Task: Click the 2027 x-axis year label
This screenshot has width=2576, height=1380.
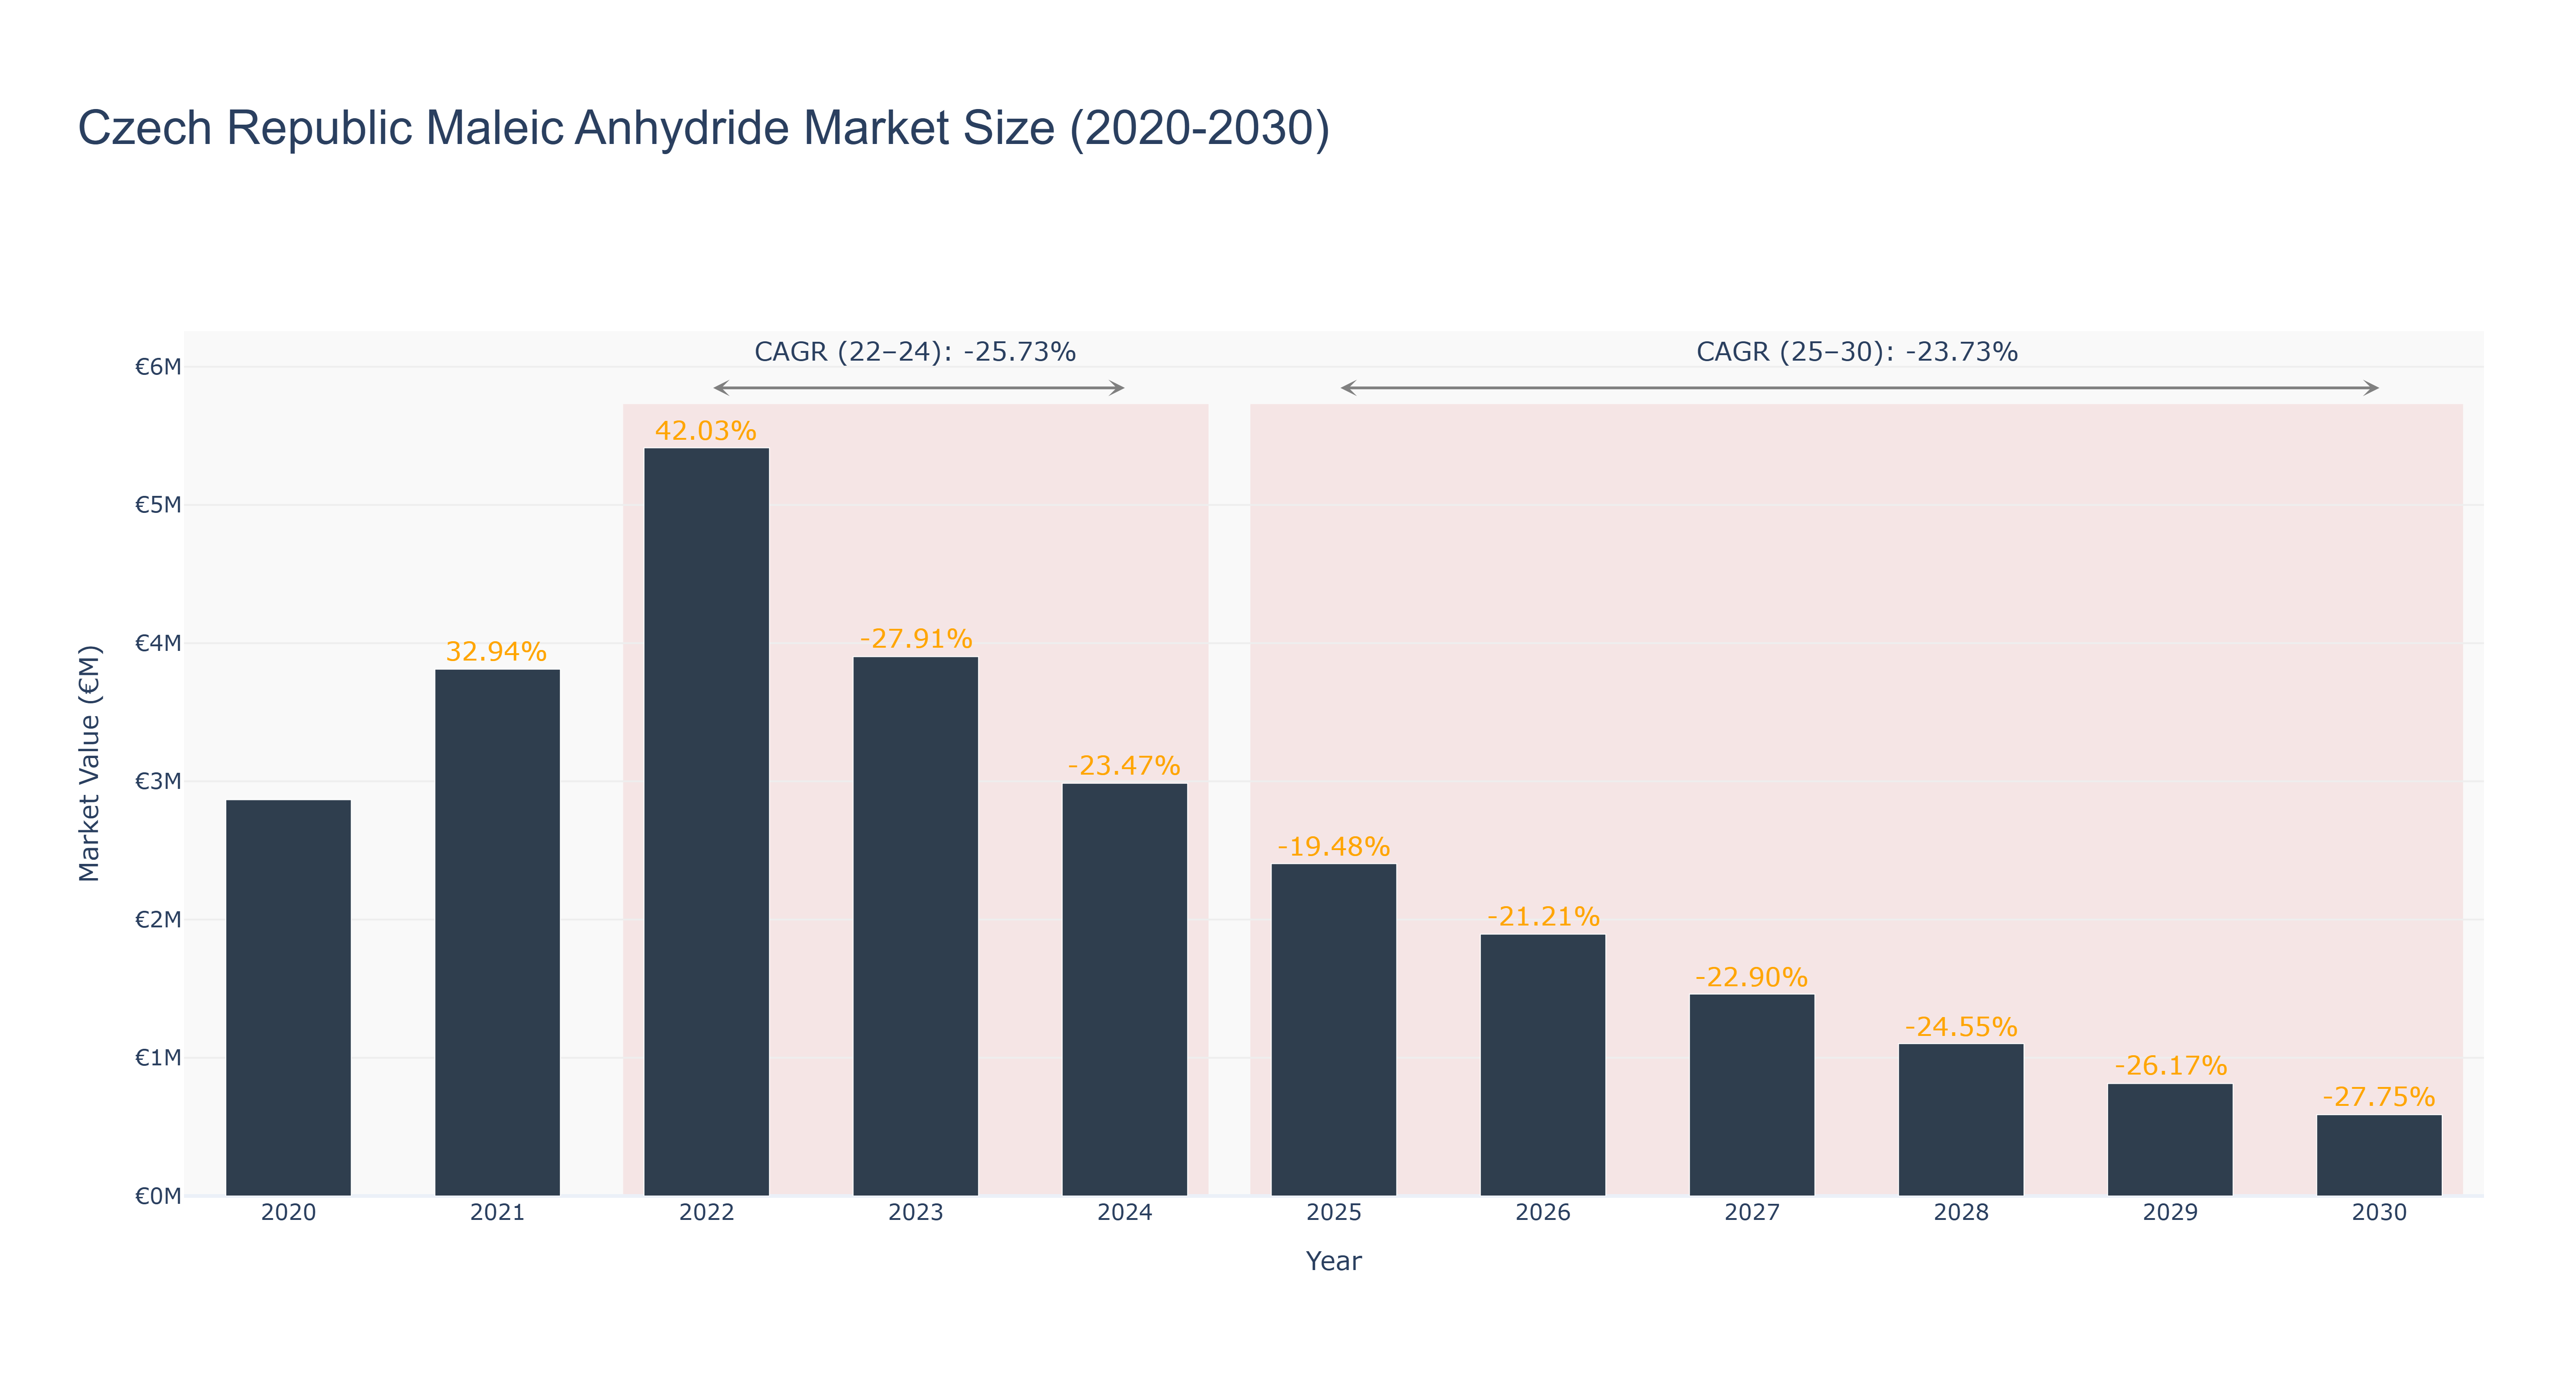Action: tap(1751, 1213)
